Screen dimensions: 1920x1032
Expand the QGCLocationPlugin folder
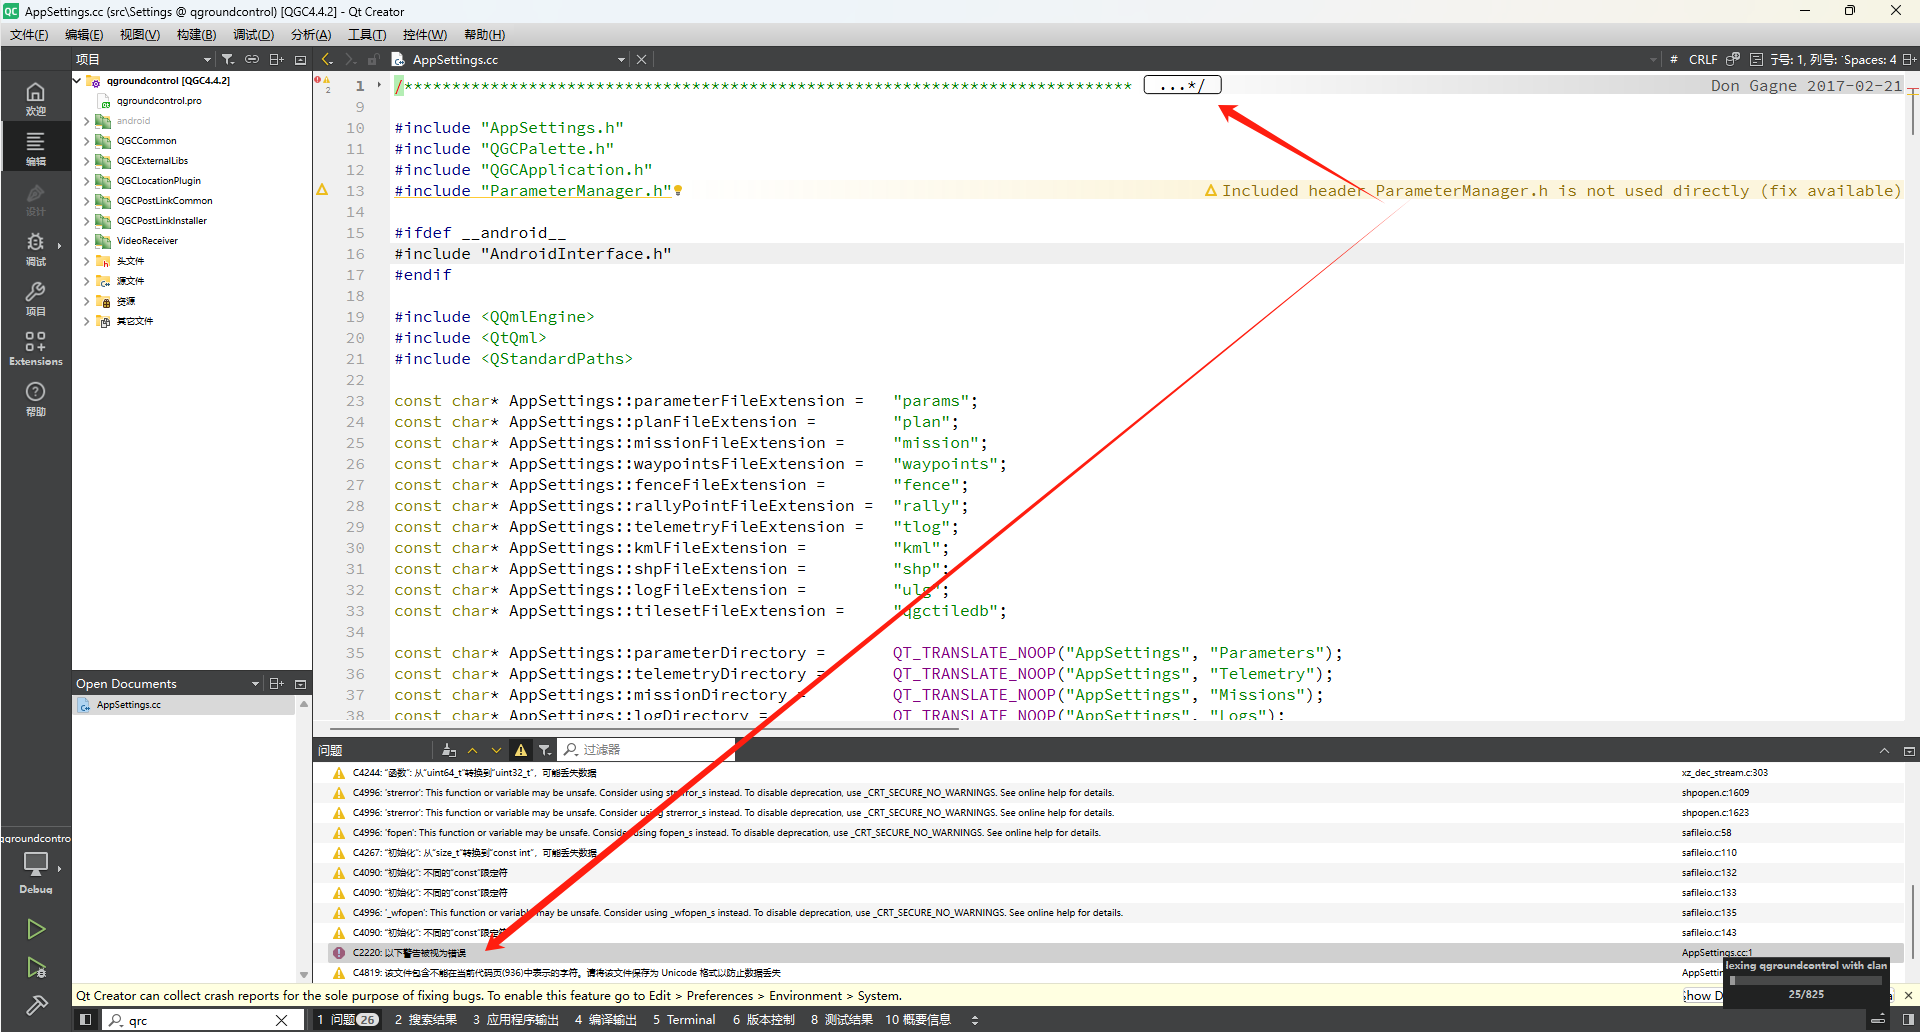87,181
